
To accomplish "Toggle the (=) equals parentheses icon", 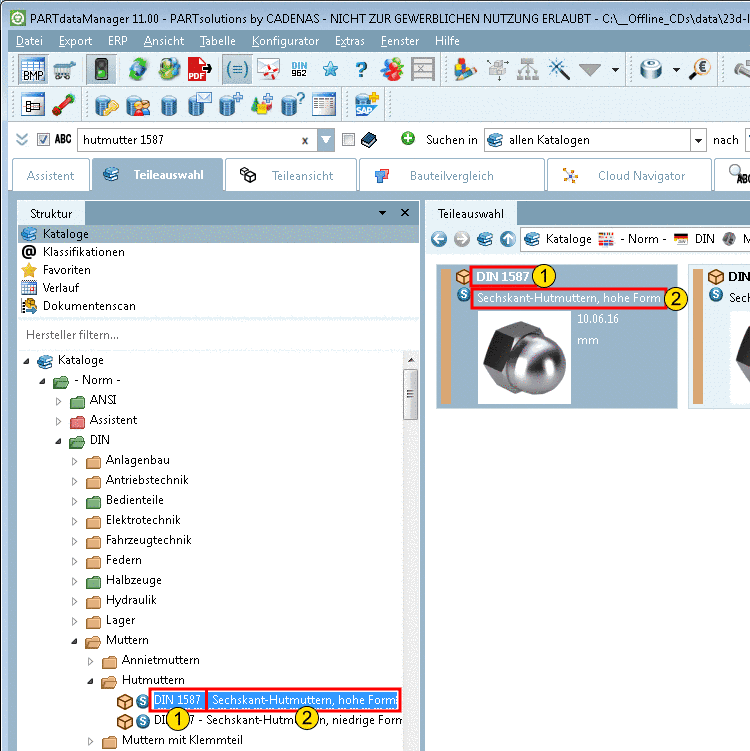I will coord(237,69).
